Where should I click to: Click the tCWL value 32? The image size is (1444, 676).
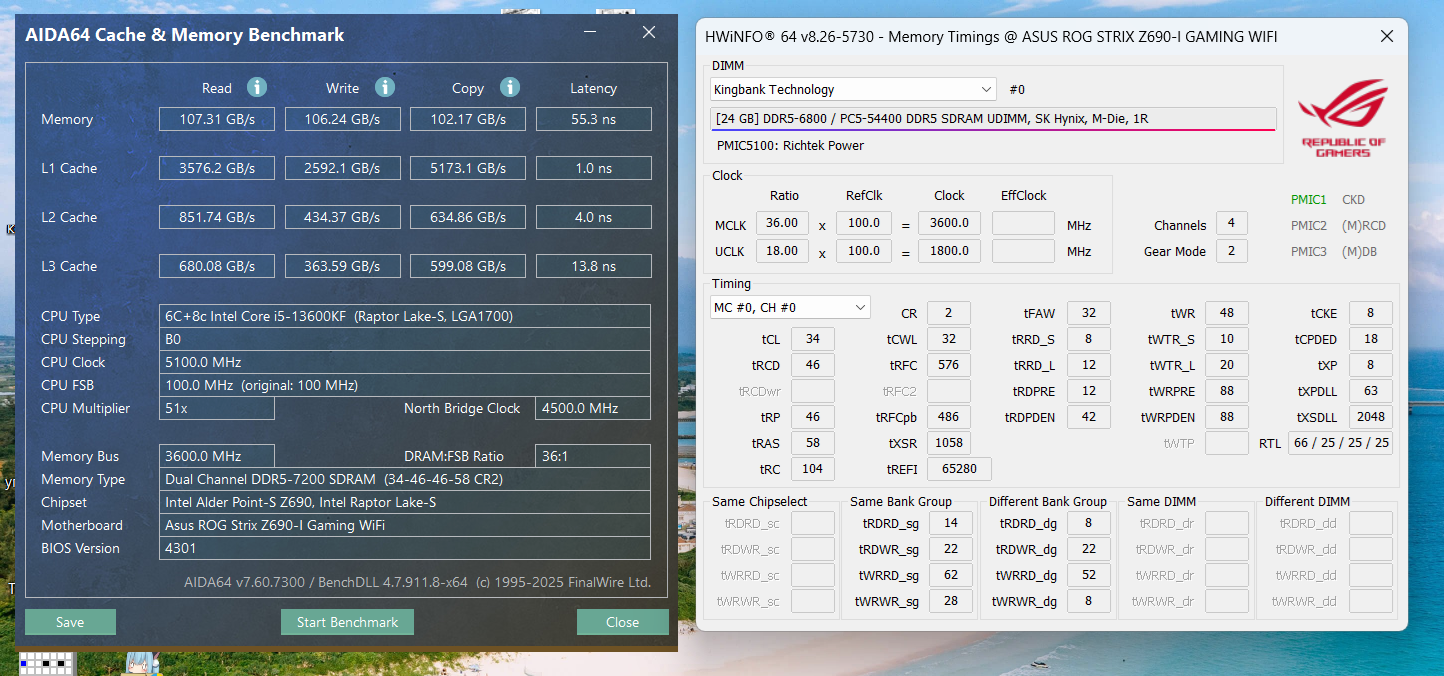pos(949,339)
